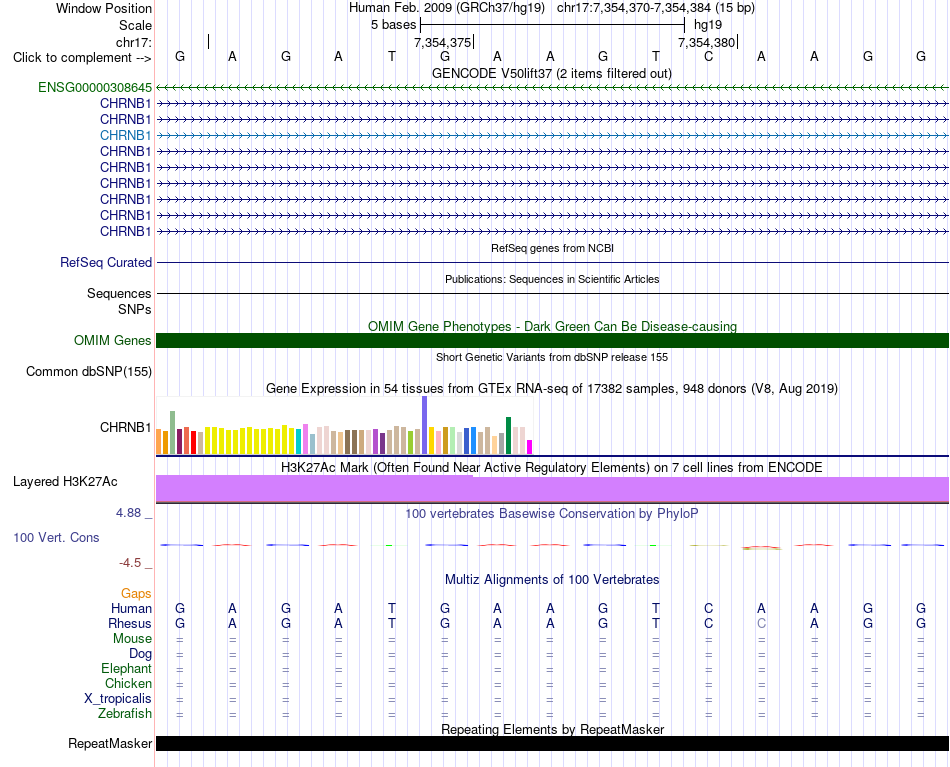Select the light-blue highlighted CHRNB1 transcript label

point(125,135)
